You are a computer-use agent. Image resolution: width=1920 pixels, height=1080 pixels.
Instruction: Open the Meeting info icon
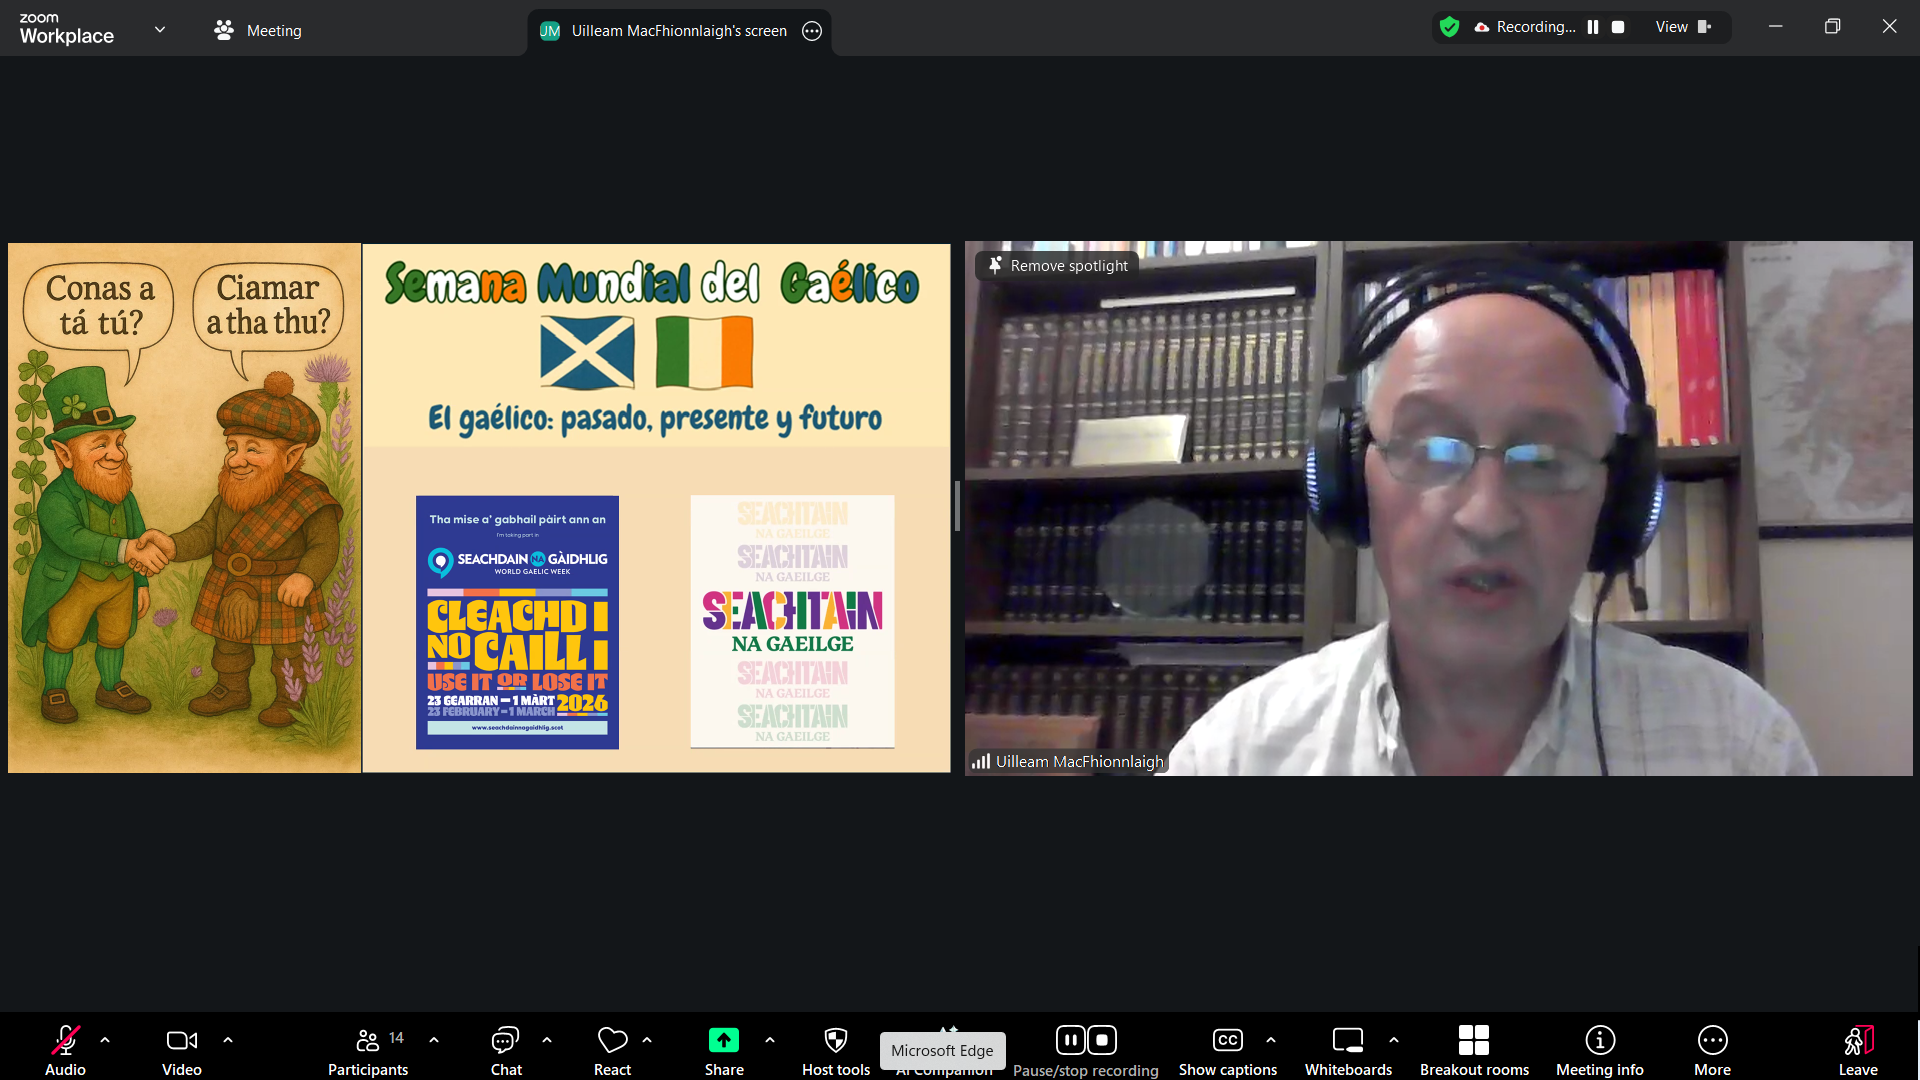tap(1599, 1041)
